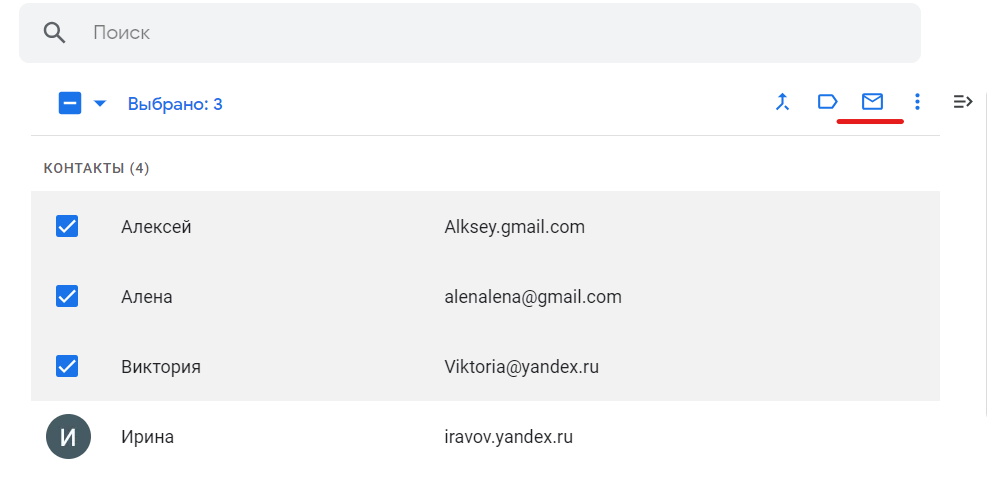Click email Viktoria@yandex.ru
Screen dimensions: 987x493
521,367
